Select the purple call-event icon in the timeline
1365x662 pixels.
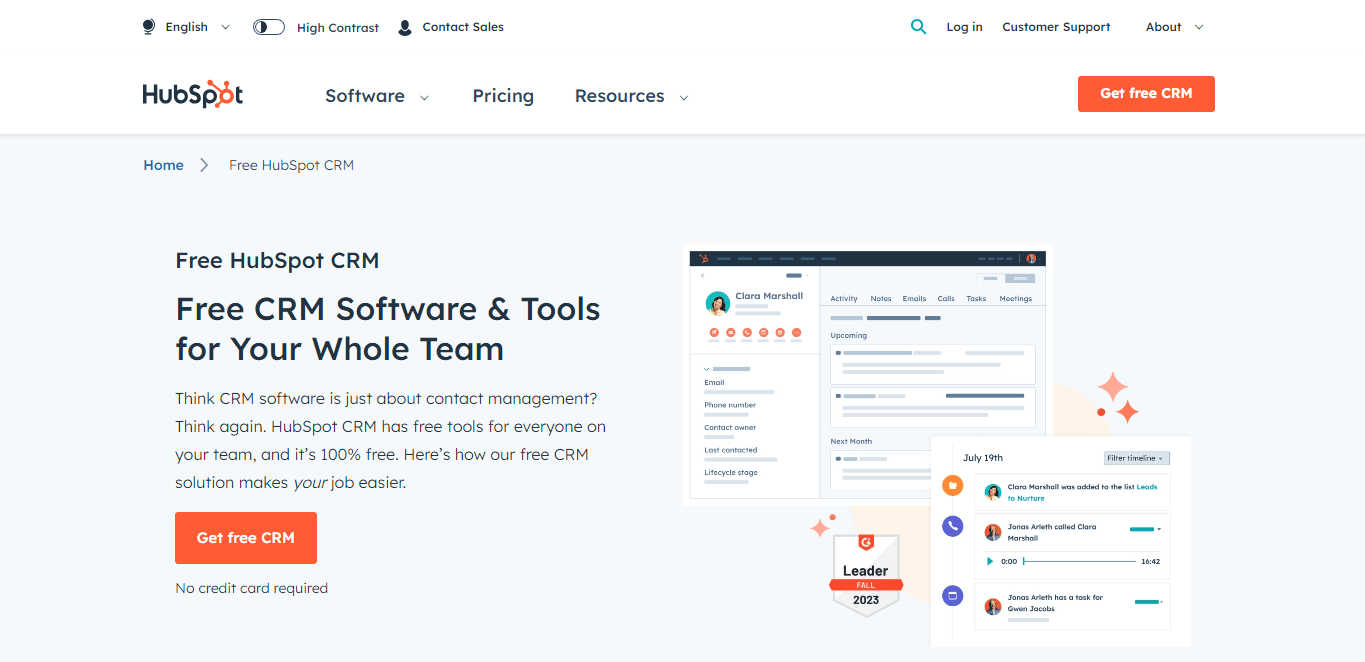click(951, 526)
